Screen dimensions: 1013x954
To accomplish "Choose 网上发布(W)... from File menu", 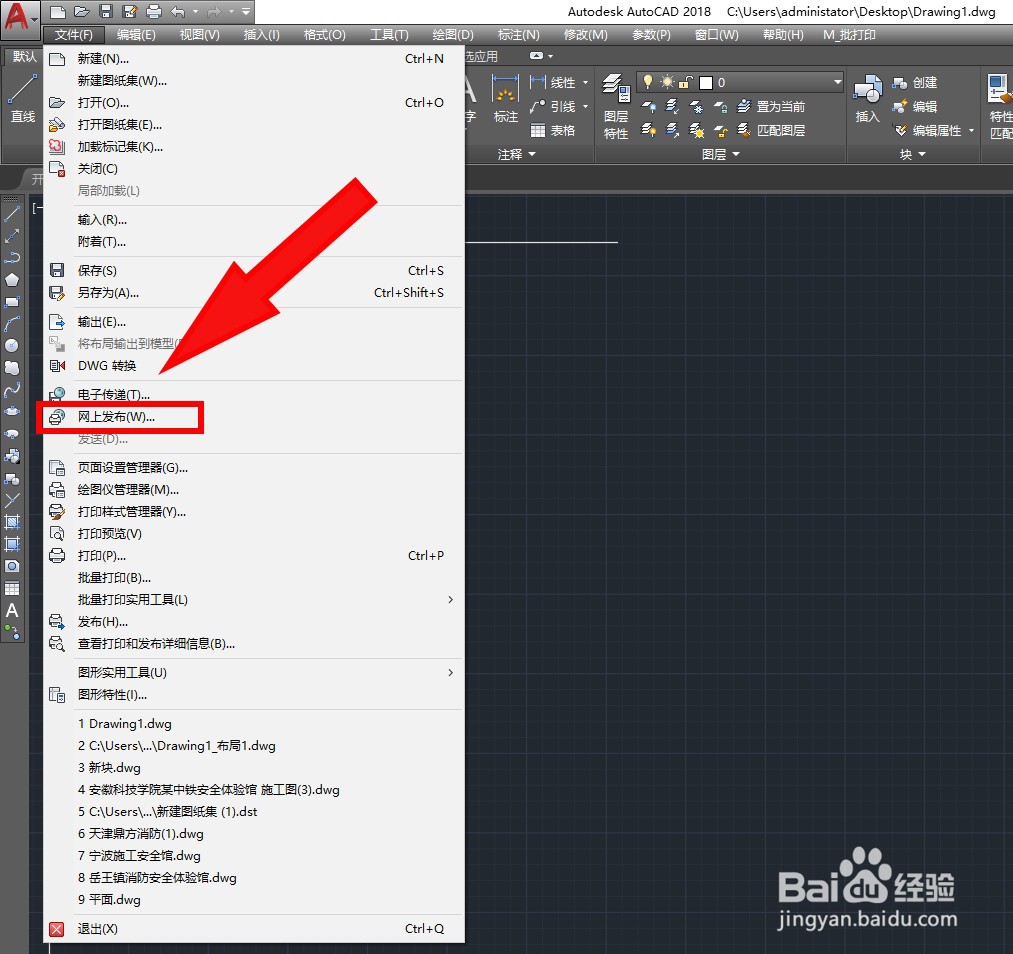I will click(254, 417).
